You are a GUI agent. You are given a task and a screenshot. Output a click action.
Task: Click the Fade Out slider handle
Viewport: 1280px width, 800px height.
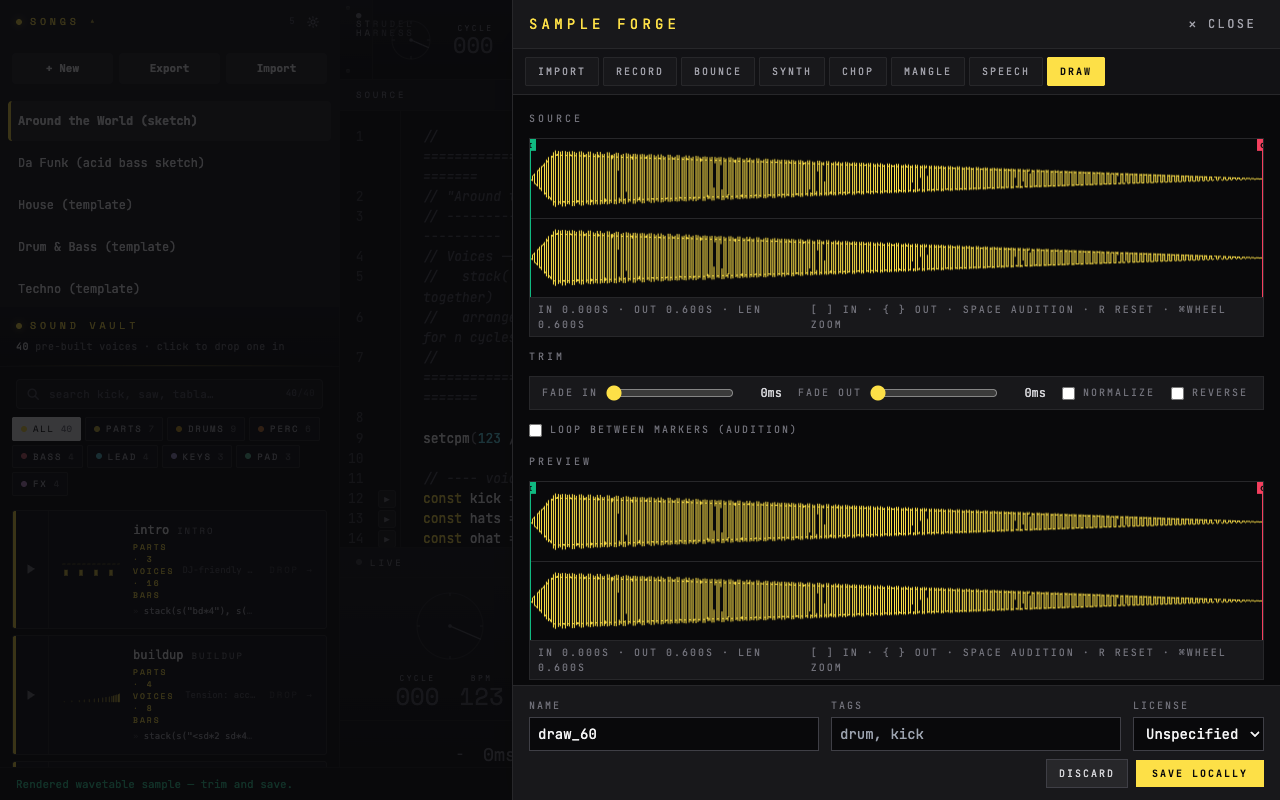[x=878, y=393]
